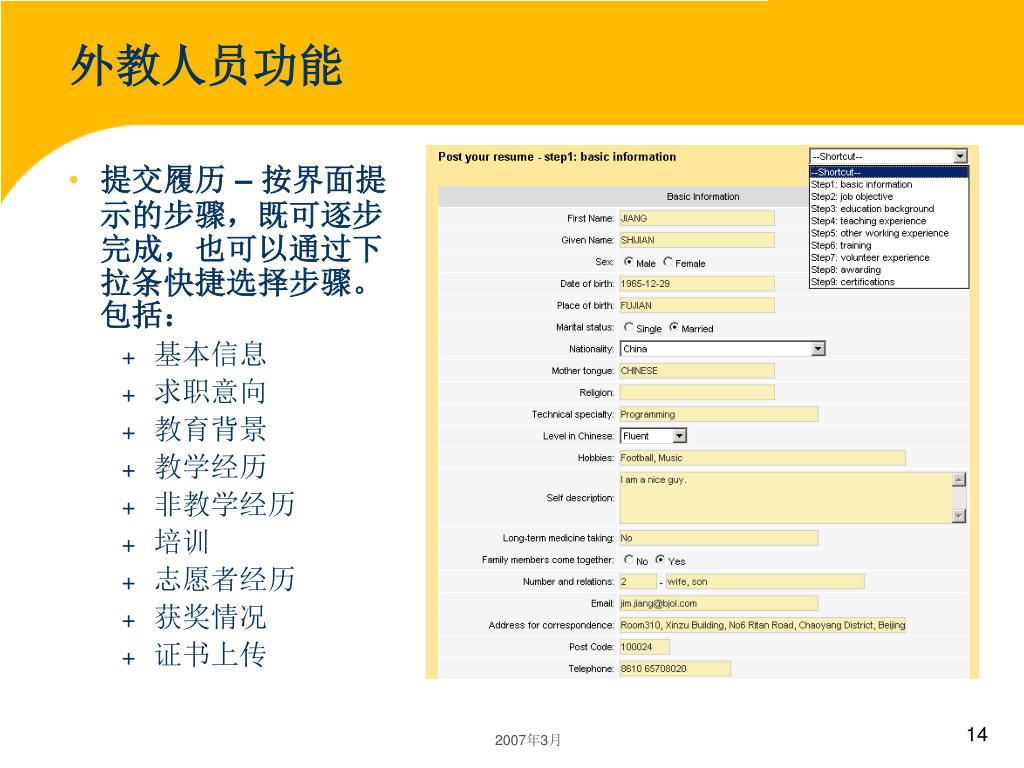1024x768 pixels.
Task: Select Yes for family members coming
Action: click(x=660, y=560)
